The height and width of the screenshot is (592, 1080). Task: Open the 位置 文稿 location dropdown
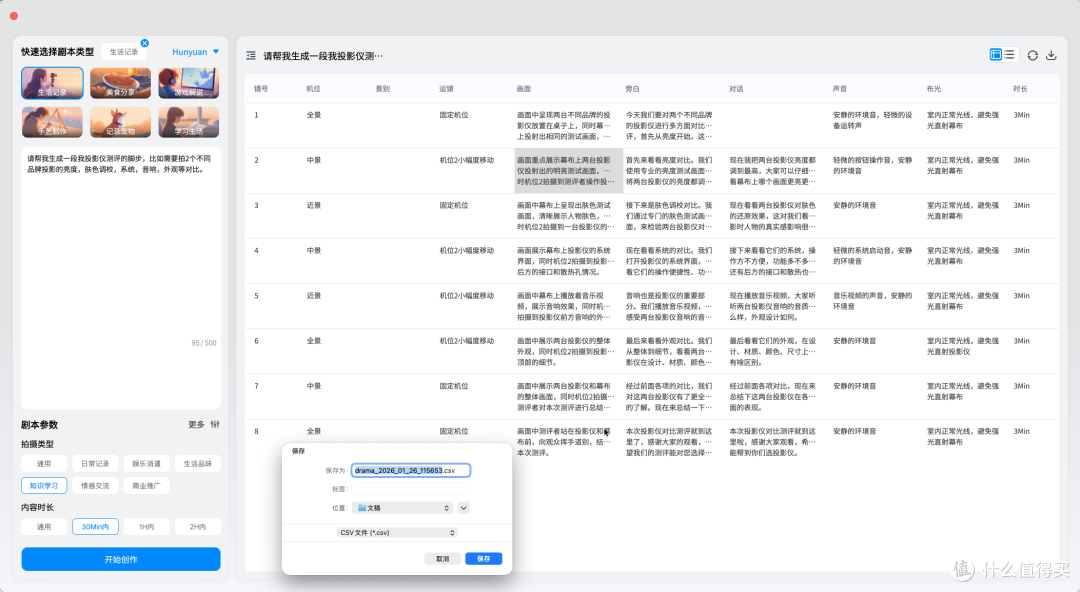pos(403,508)
